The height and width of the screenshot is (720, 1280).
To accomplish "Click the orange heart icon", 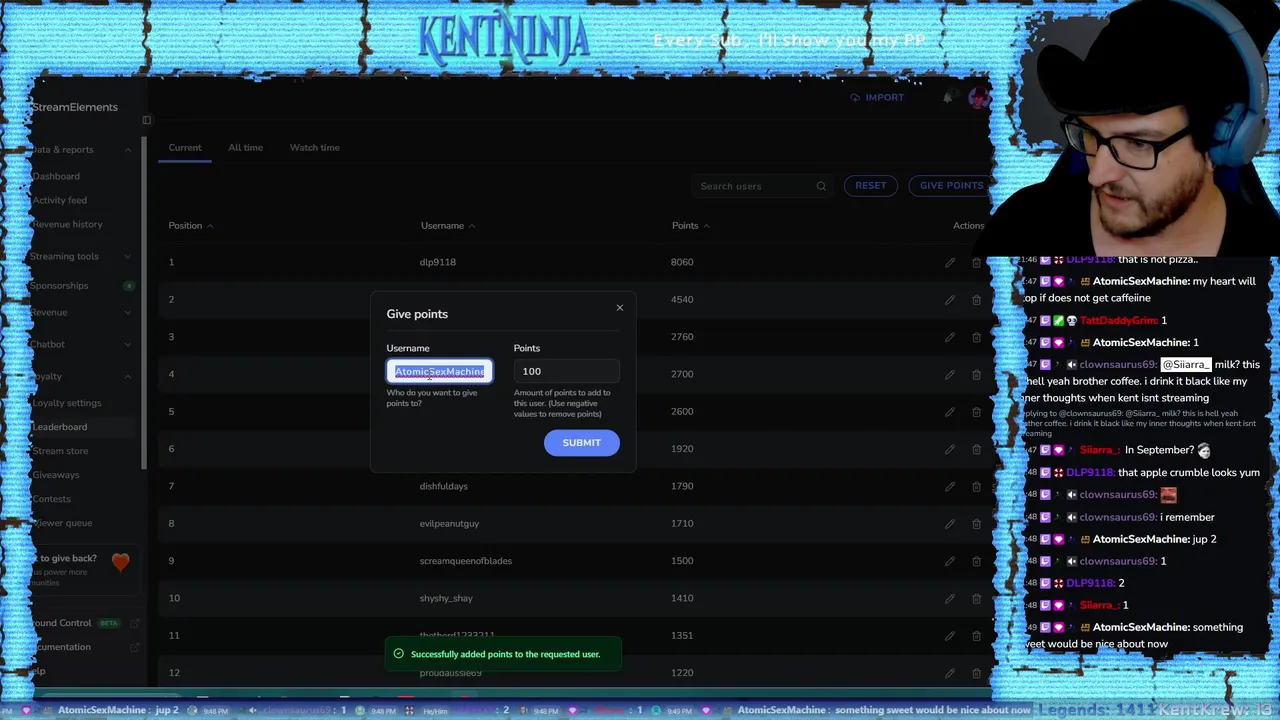I will [x=120, y=563].
